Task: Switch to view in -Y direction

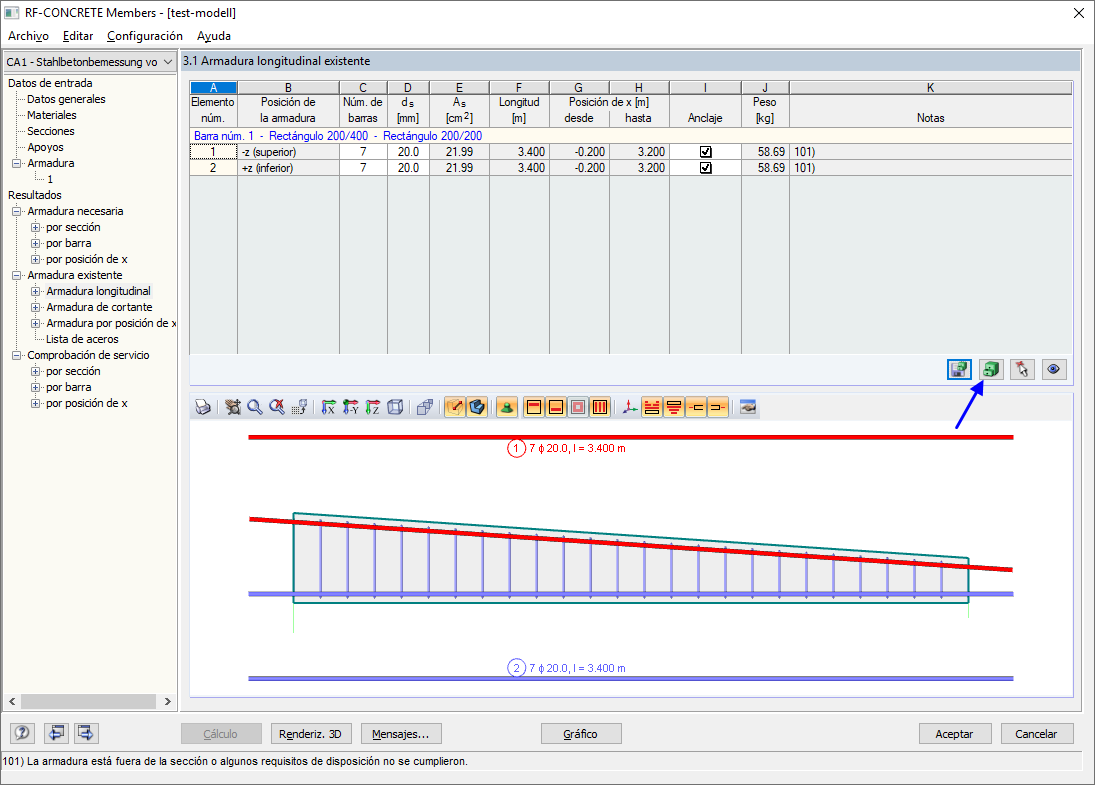Action: pyautogui.click(x=351, y=407)
